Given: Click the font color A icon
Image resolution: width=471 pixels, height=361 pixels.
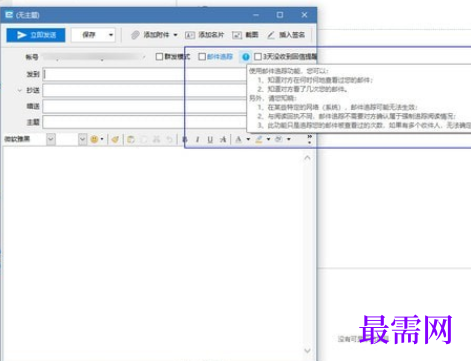Looking at the screenshot, I should 238,139.
